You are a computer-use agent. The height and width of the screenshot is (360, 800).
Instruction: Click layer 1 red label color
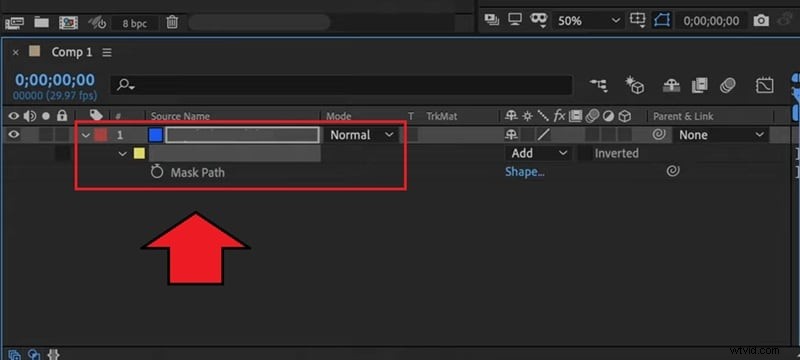click(x=101, y=135)
